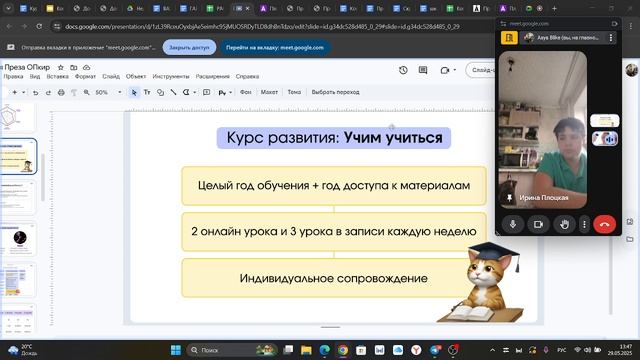Insert a comment from the toolbar
The height and width of the screenshot is (360, 640).
(x=207, y=93)
